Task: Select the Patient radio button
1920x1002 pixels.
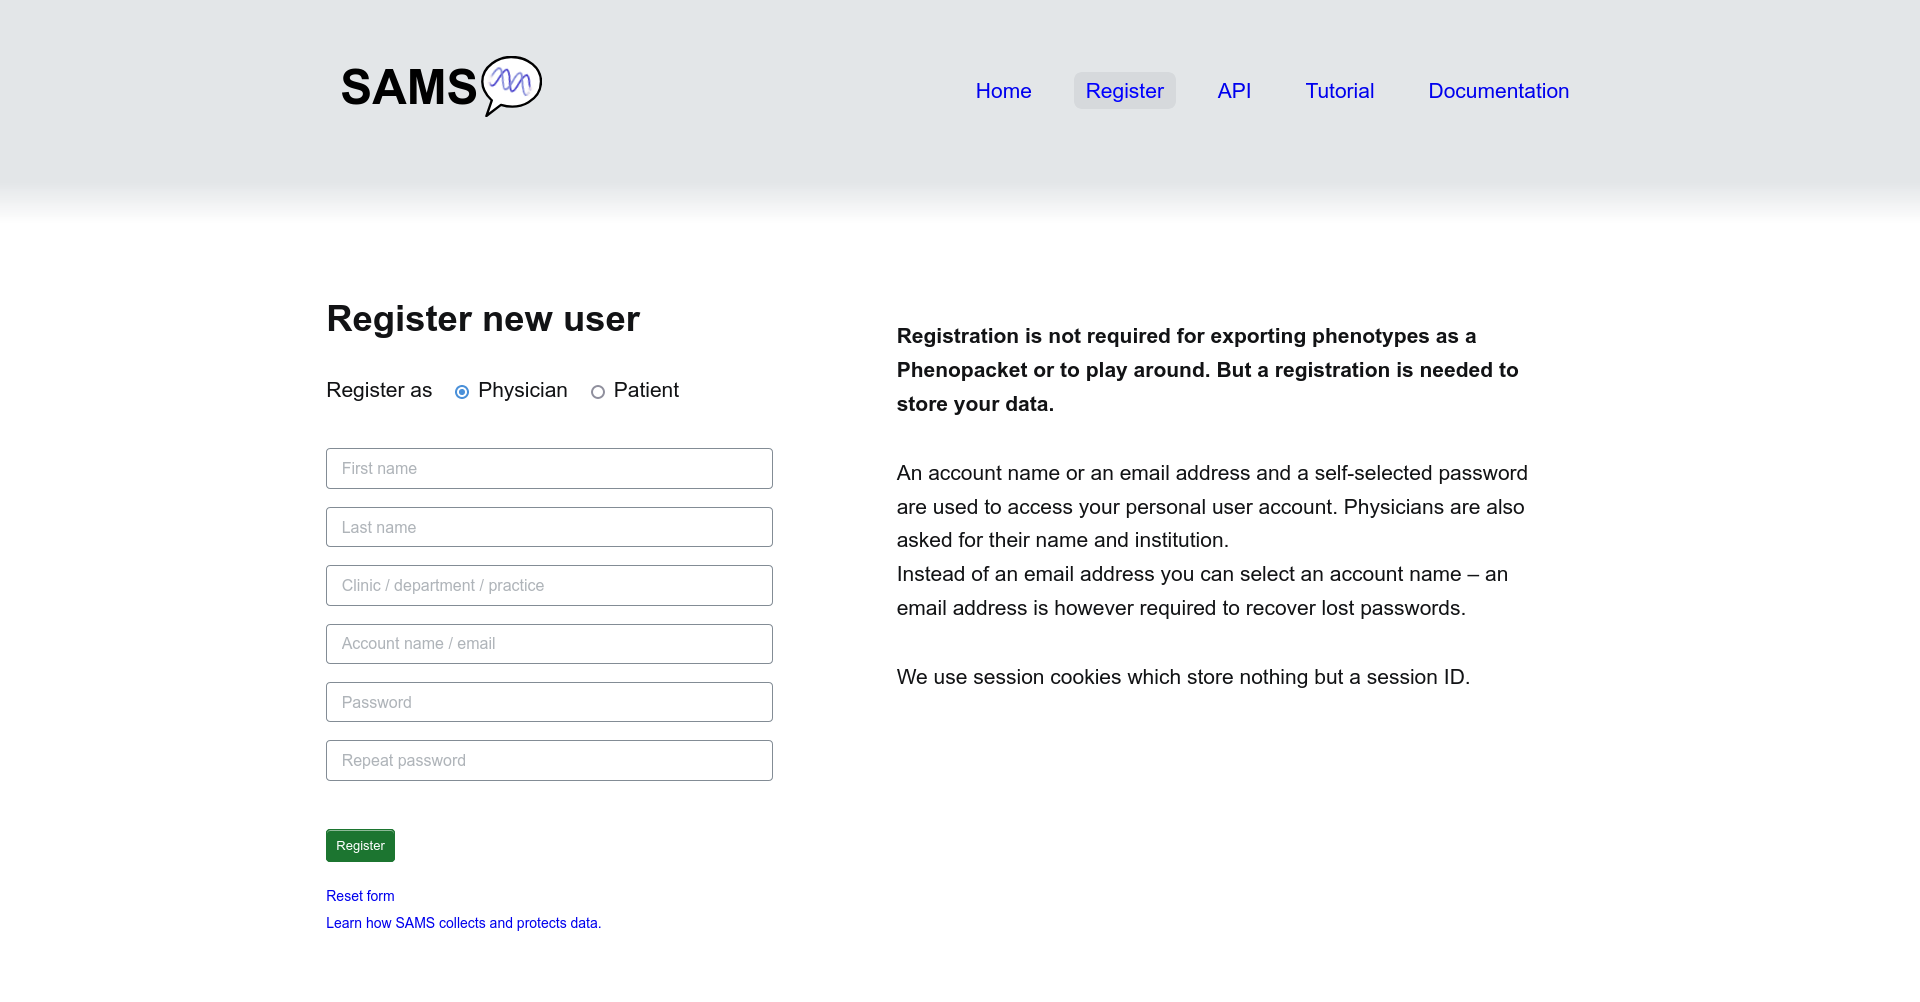Action: click(x=598, y=392)
